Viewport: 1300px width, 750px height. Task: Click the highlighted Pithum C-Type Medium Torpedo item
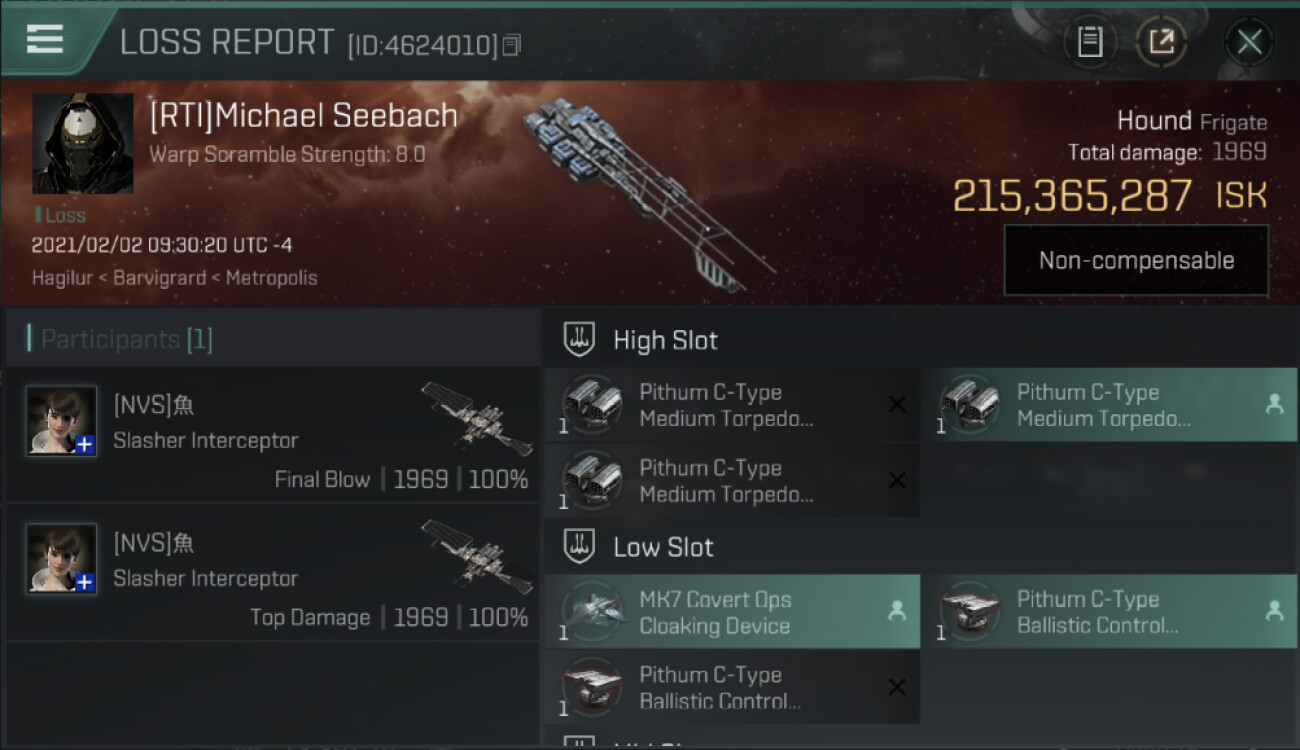[1109, 405]
